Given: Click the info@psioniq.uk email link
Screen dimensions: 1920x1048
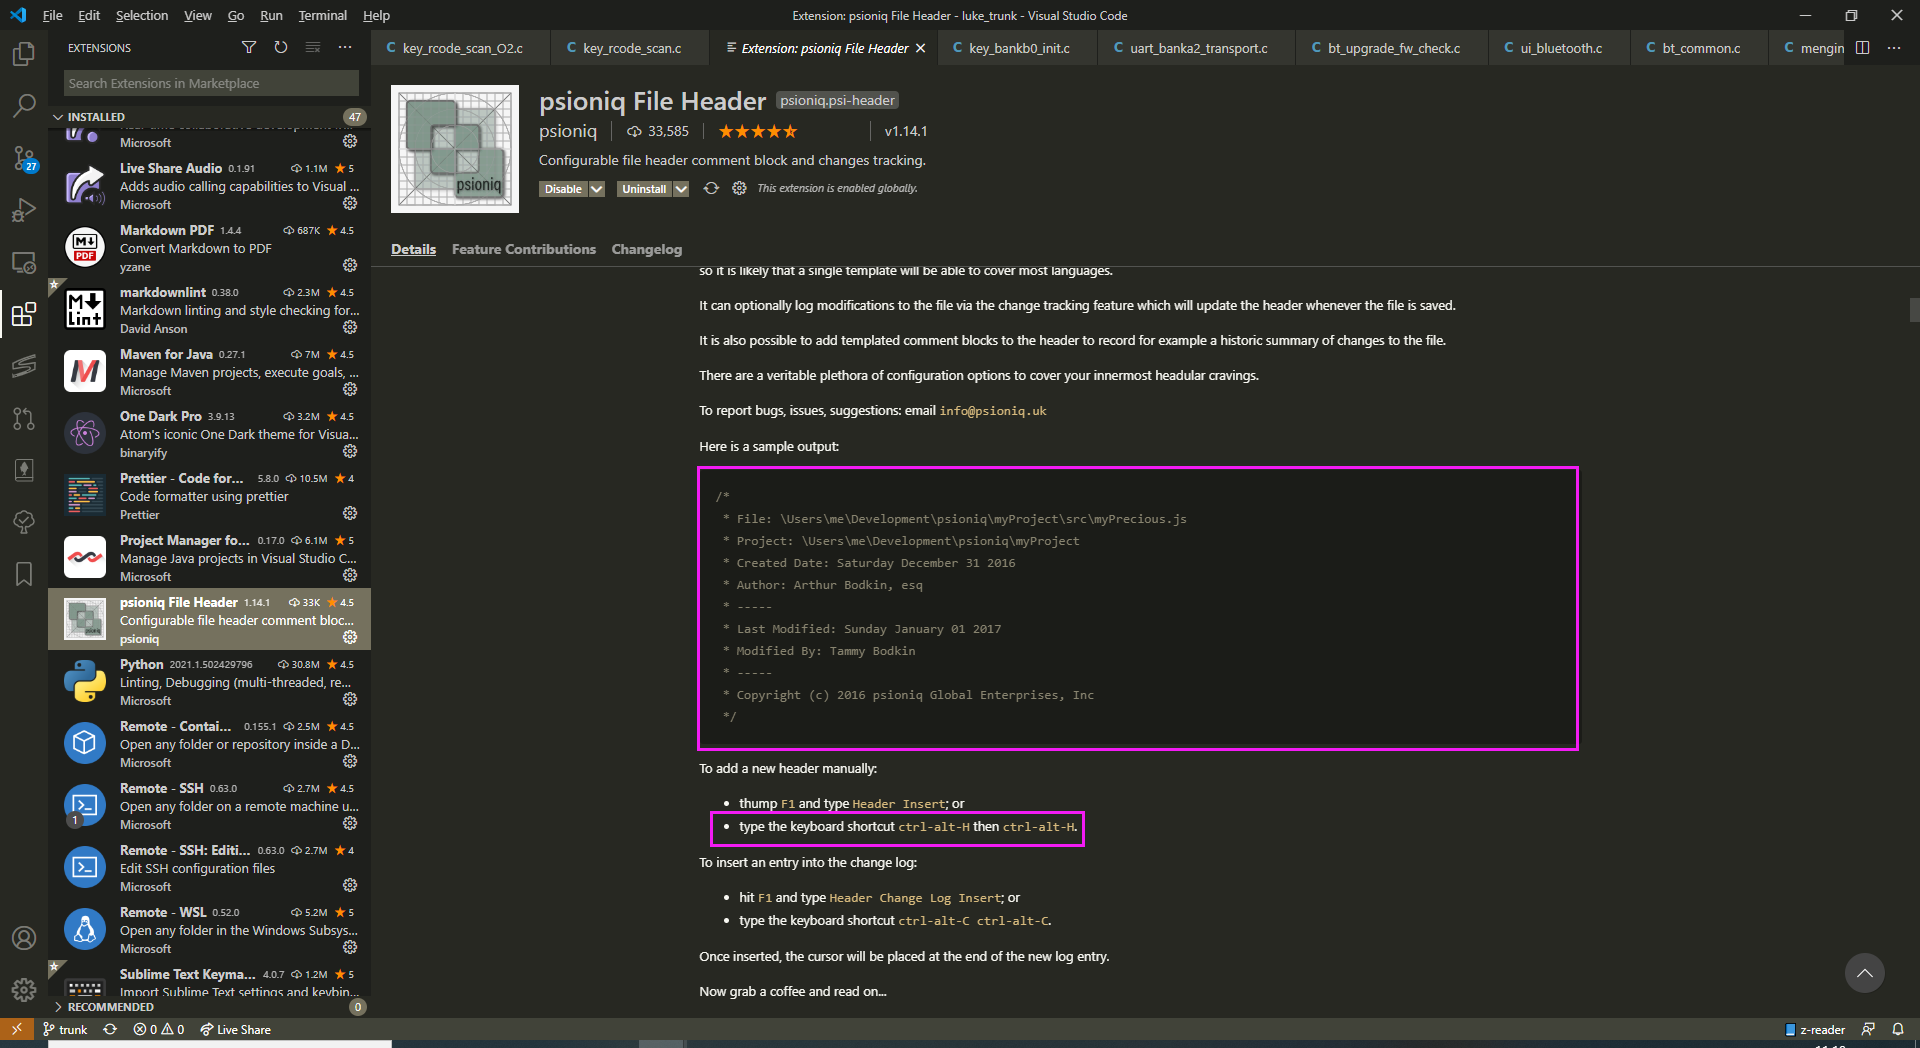Looking at the screenshot, I should click(992, 411).
